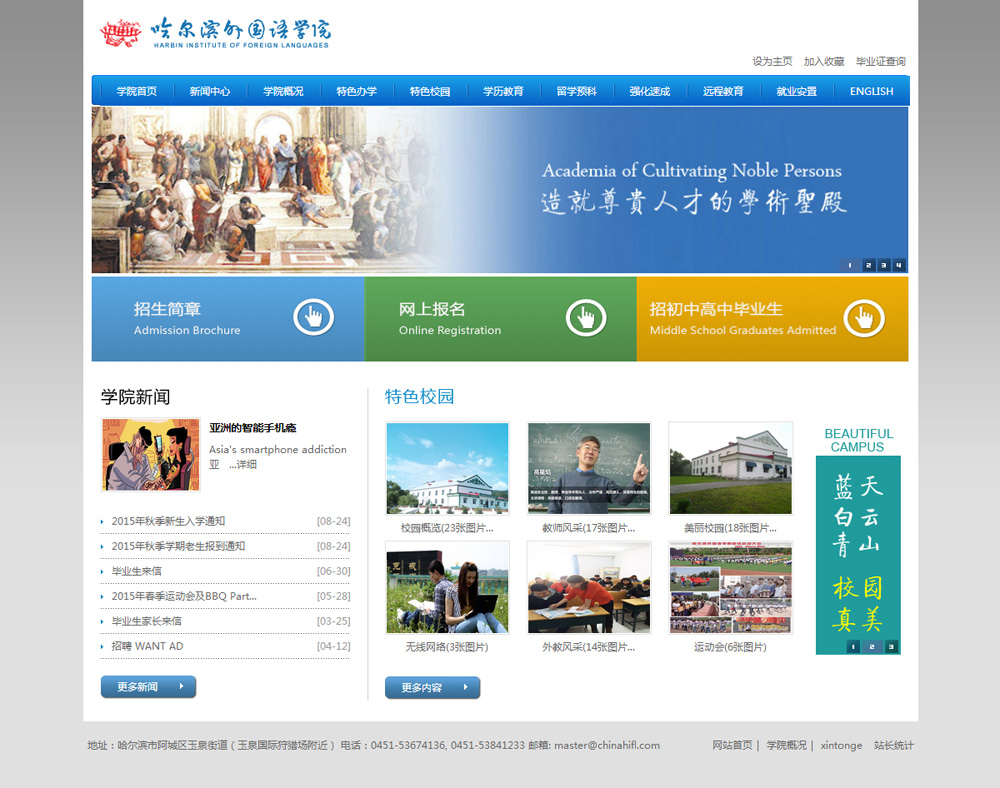The height and width of the screenshot is (788, 1000).
Task: Open the 强化速成 nav item
Action: (x=650, y=91)
